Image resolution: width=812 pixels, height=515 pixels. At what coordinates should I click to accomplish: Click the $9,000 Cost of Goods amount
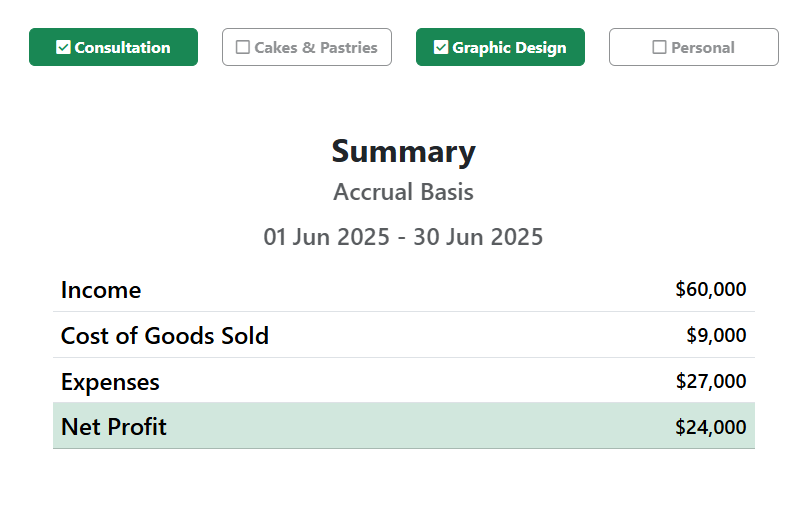(x=716, y=336)
